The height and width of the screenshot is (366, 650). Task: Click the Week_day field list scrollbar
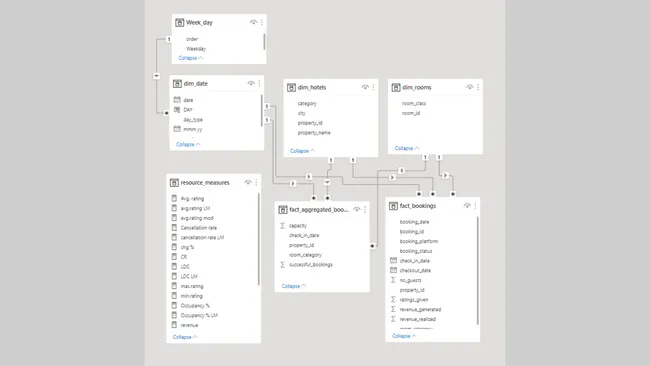[x=264, y=42]
